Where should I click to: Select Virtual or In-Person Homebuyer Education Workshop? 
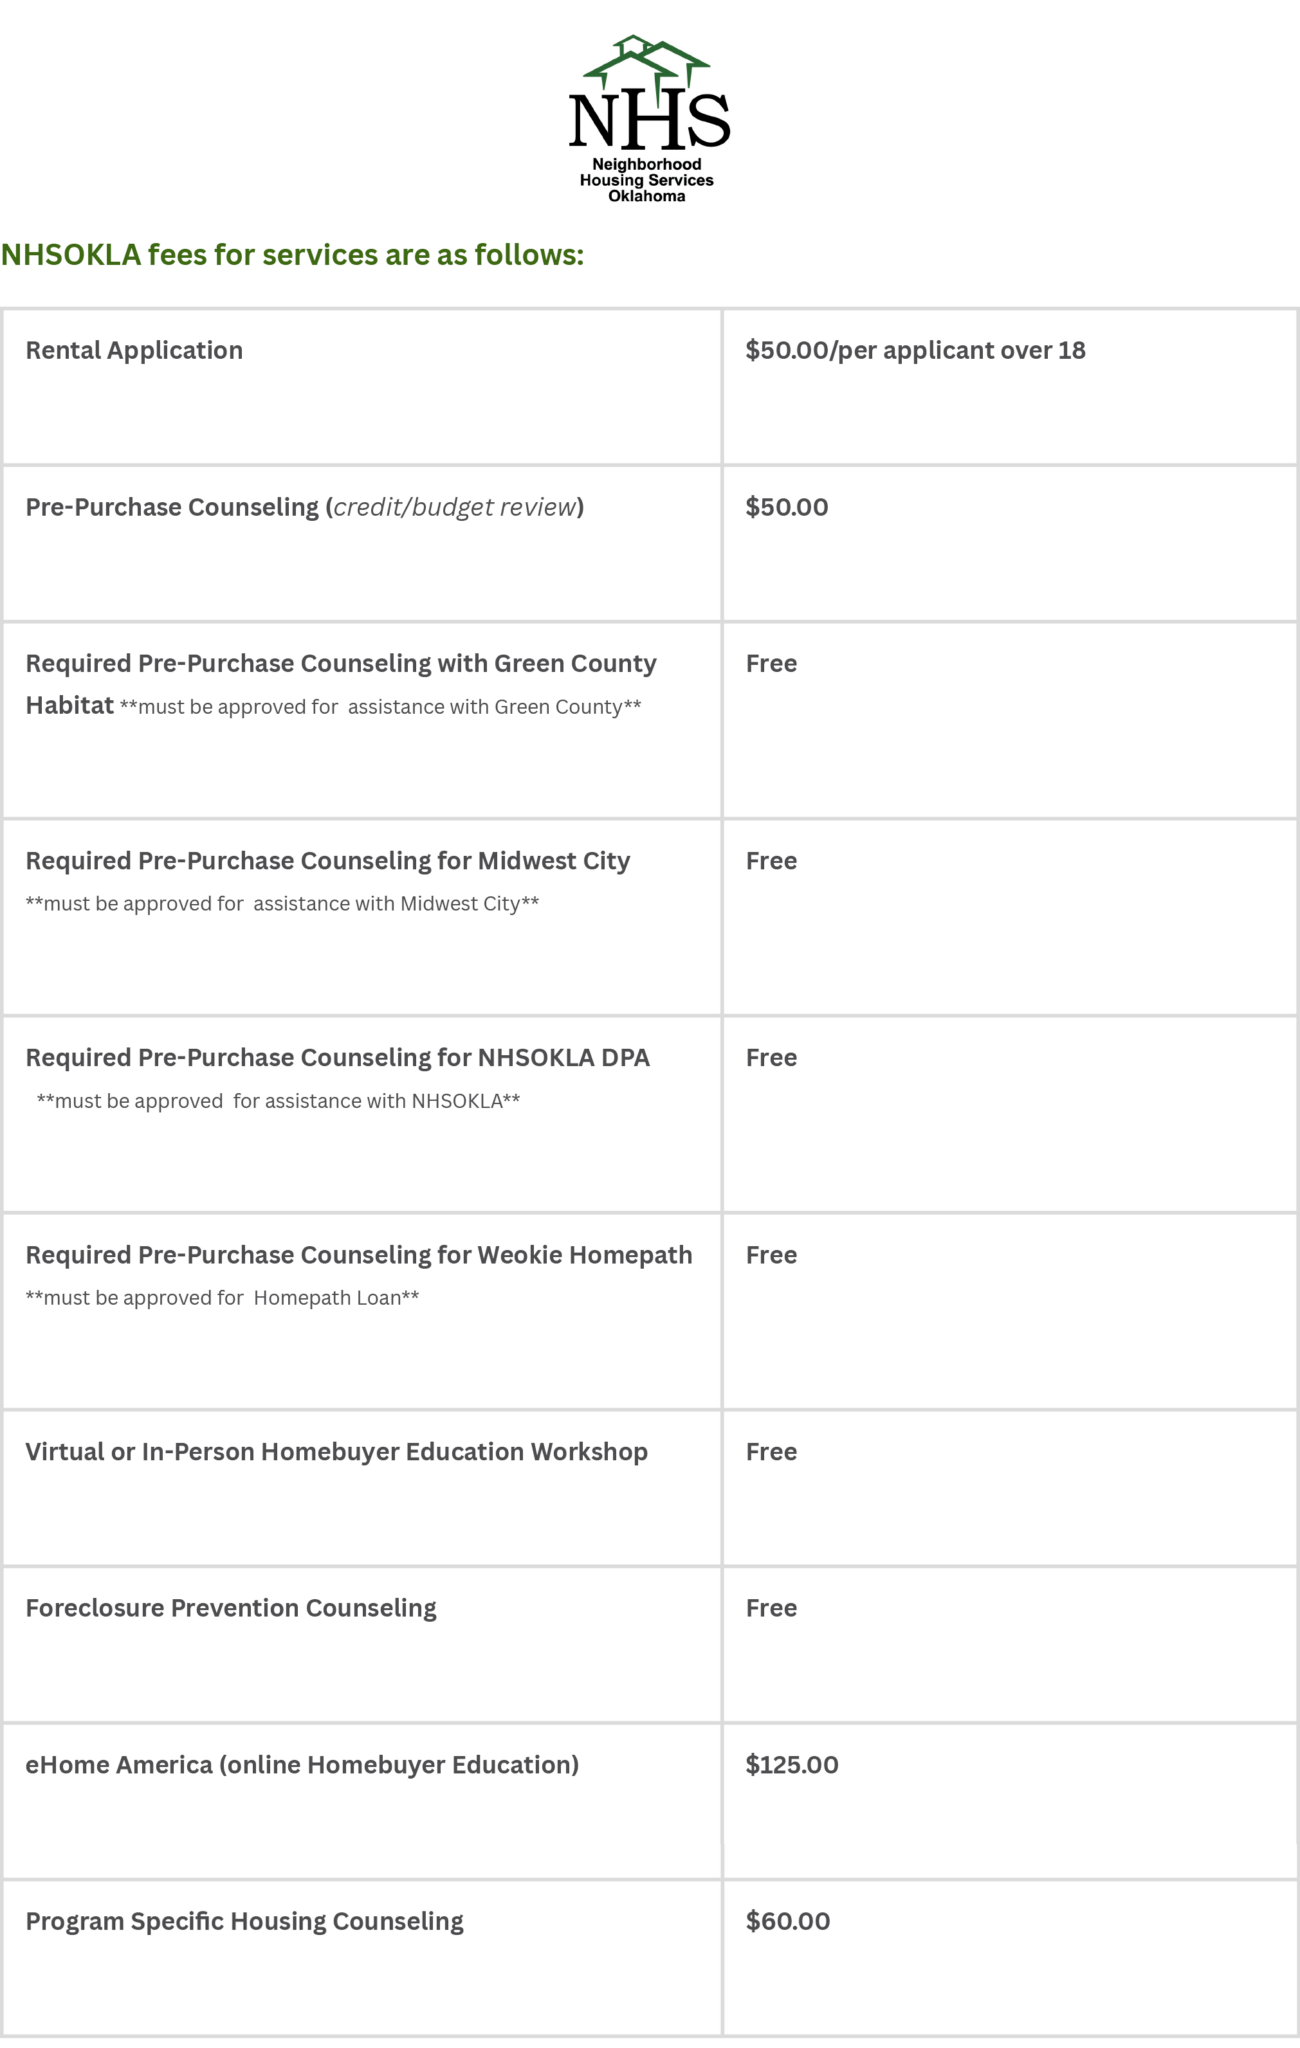pos(337,1452)
